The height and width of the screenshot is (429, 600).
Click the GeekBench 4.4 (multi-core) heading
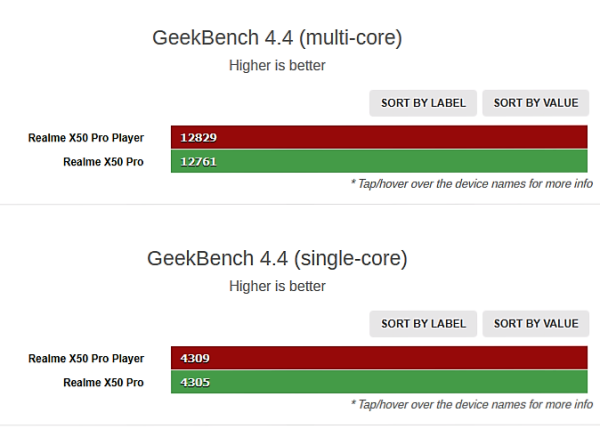click(277, 38)
